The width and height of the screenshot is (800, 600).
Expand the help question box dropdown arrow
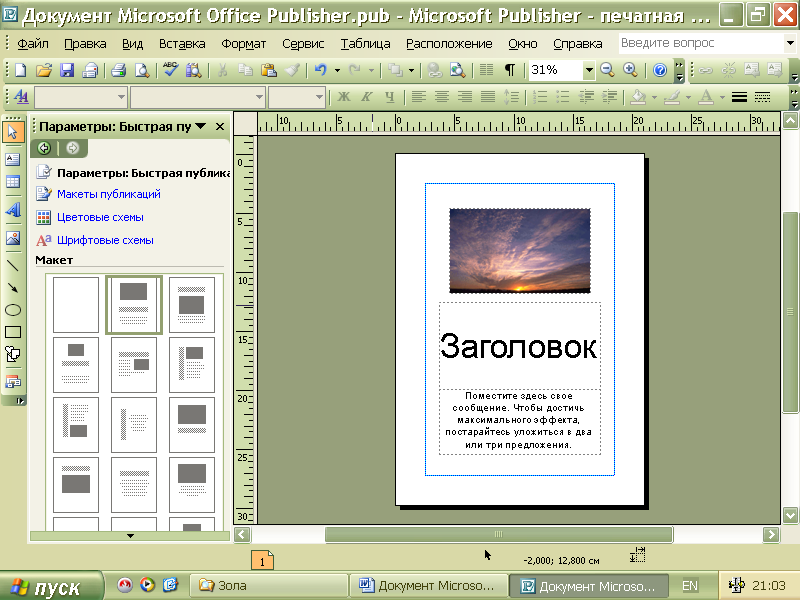pyautogui.click(x=790, y=43)
